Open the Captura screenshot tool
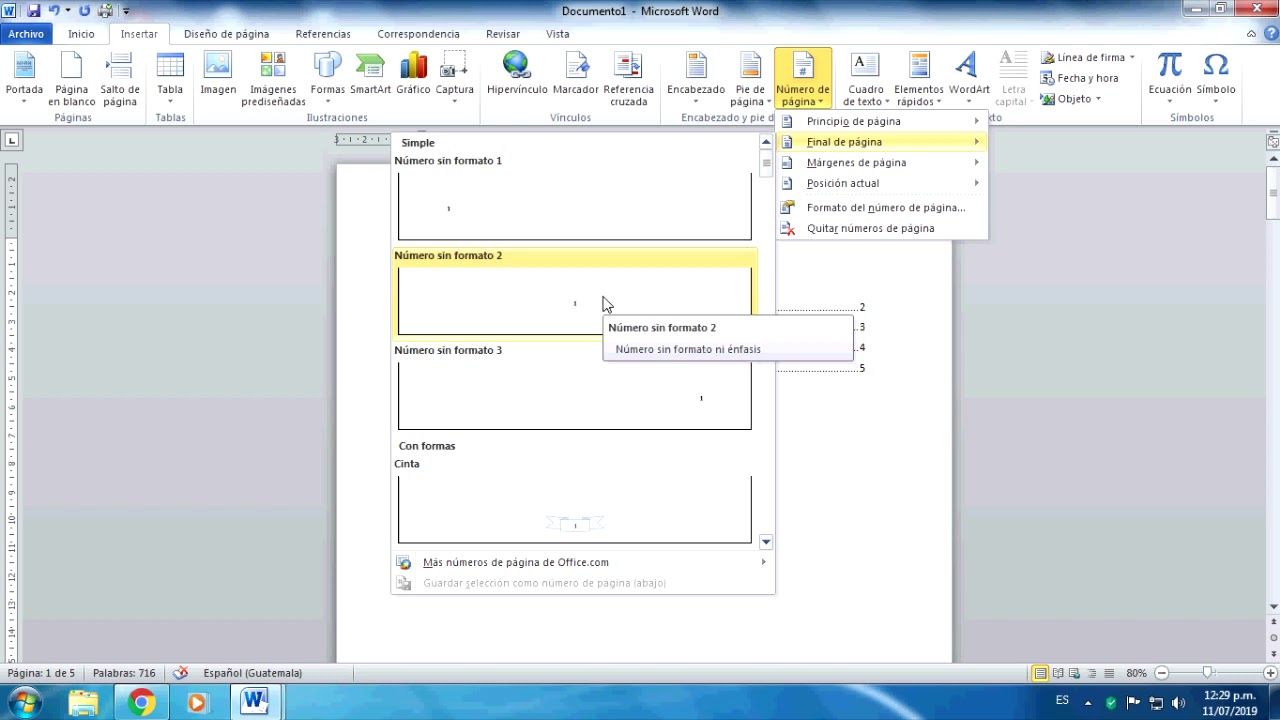Screen dimensions: 1280x720 (x=454, y=79)
